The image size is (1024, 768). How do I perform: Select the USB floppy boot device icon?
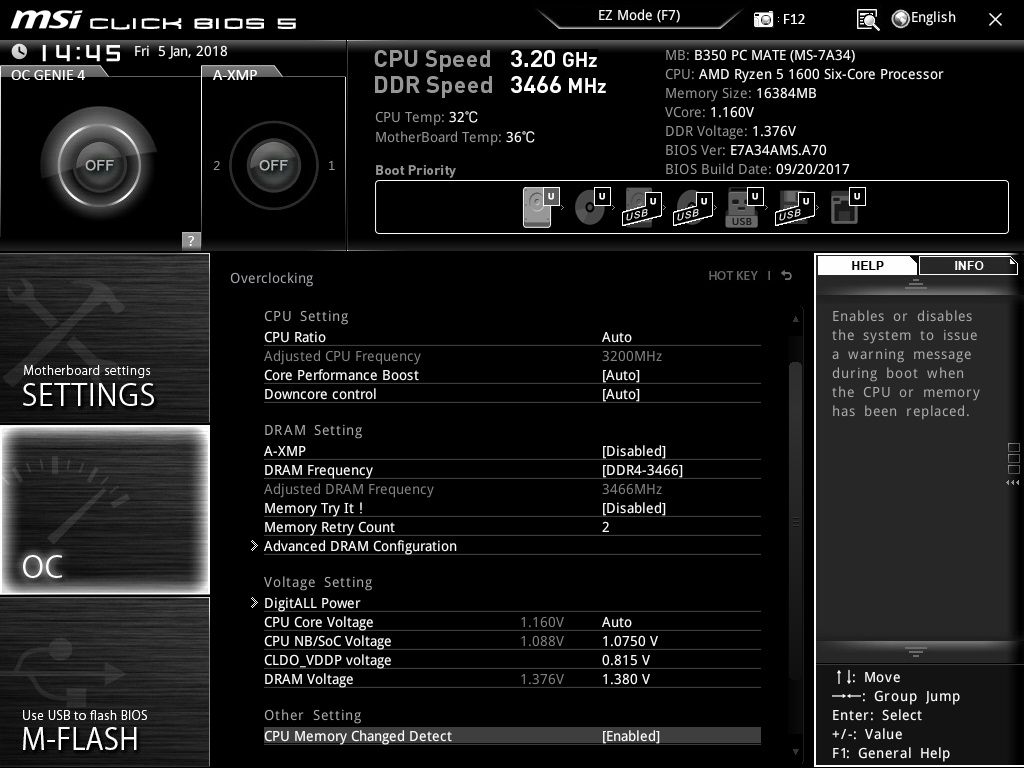point(795,206)
